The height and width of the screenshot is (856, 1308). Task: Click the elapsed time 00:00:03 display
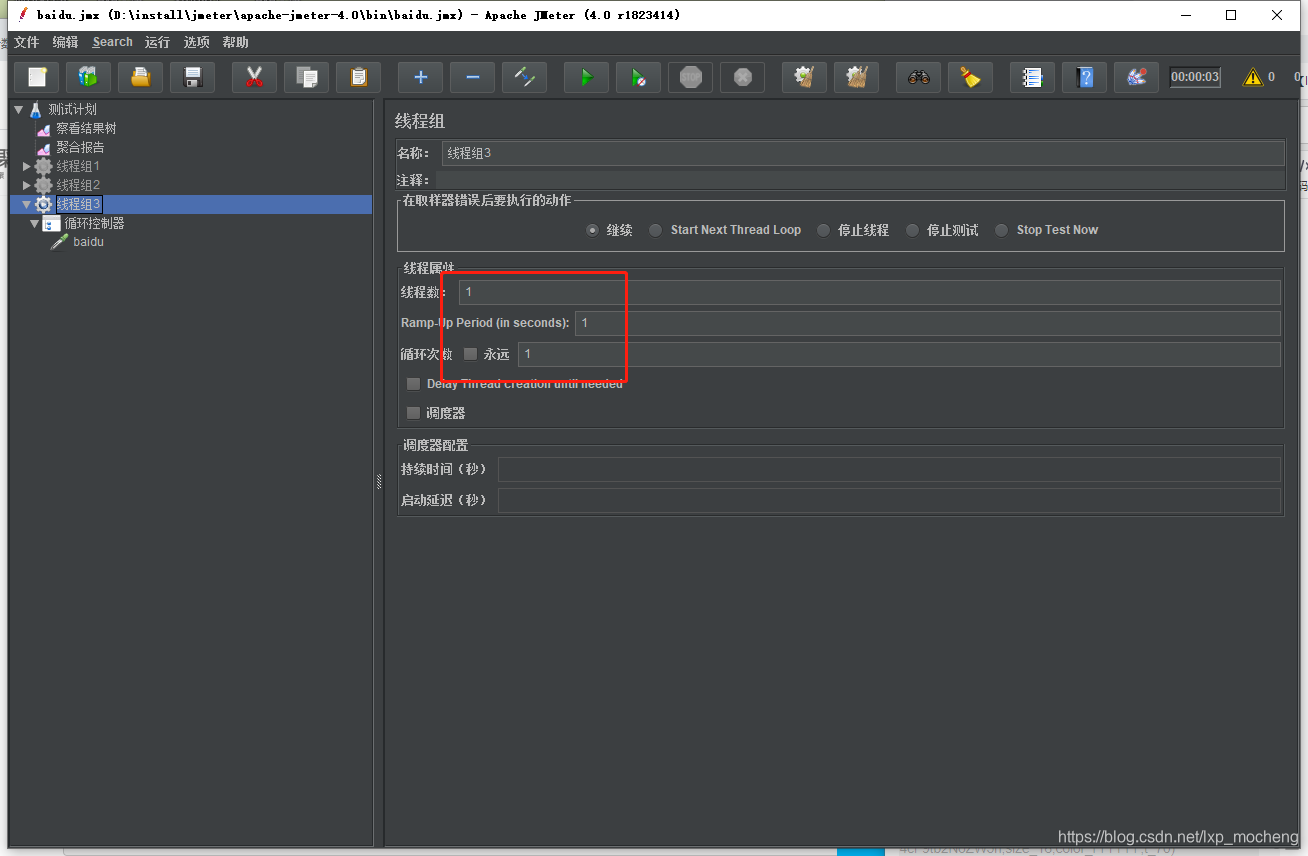pyautogui.click(x=1195, y=77)
